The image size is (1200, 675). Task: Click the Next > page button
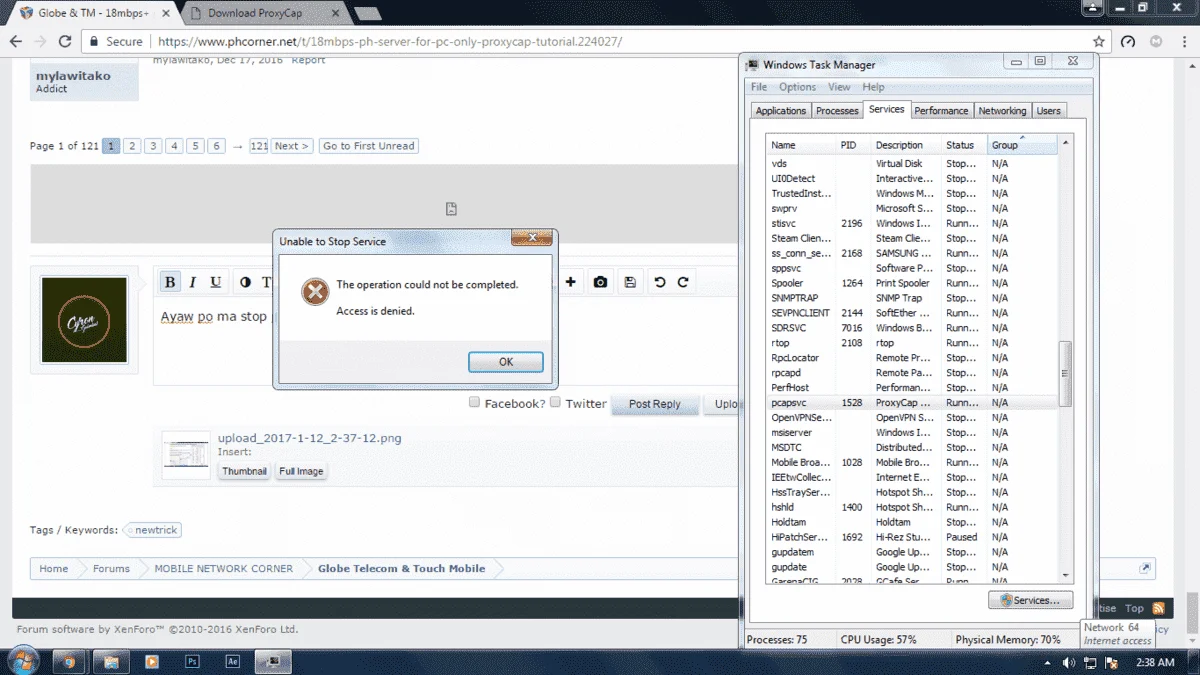pyautogui.click(x=292, y=146)
